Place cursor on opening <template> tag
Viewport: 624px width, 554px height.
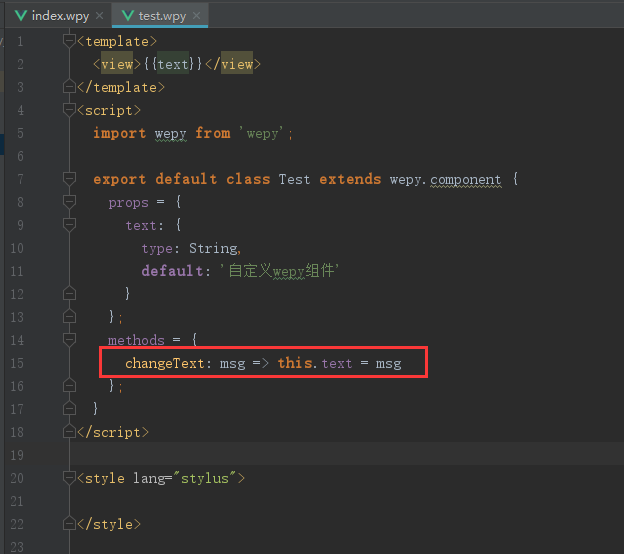point(117,41)
